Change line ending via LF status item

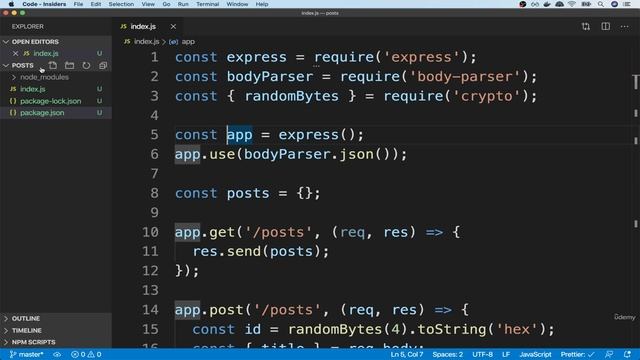[506, 354]
